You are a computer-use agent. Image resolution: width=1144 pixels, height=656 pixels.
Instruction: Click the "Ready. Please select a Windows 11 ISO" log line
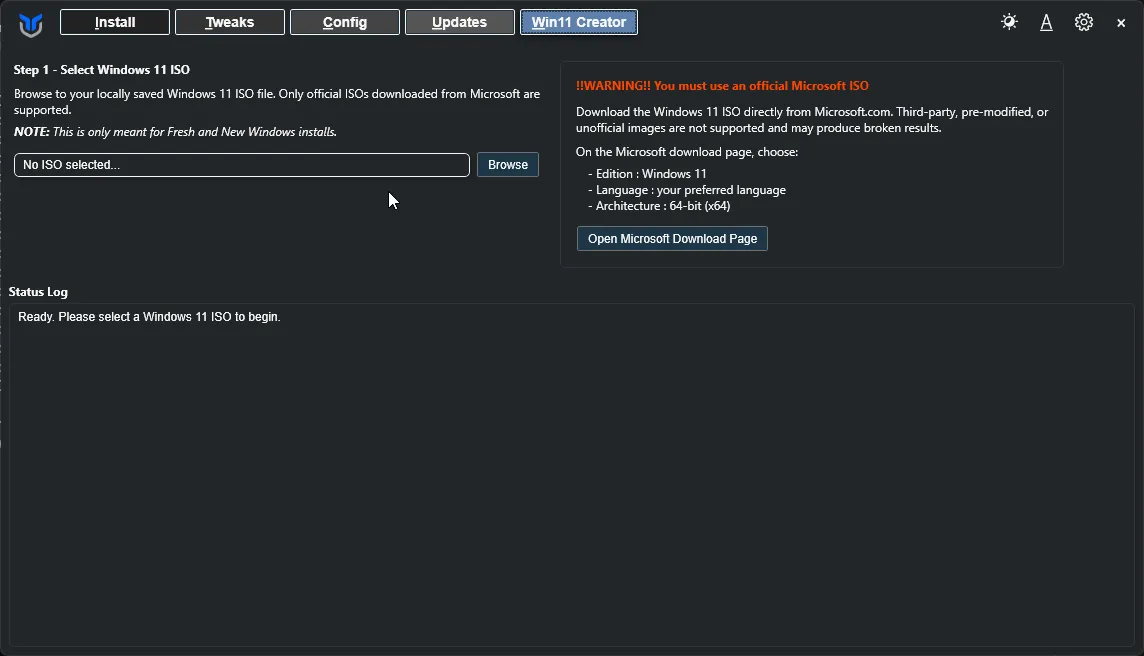[x=150, y=317]
